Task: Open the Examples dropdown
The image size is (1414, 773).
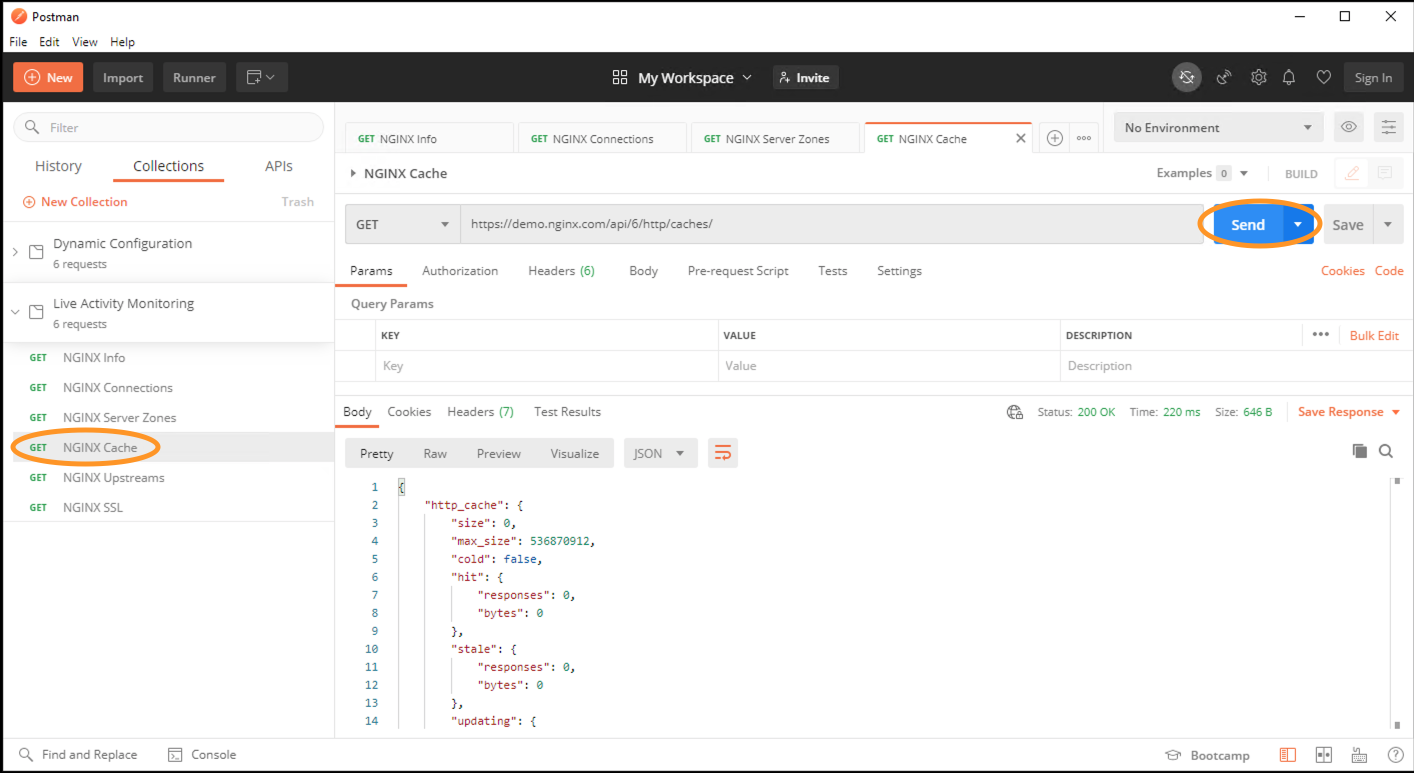Action: 1203,173
